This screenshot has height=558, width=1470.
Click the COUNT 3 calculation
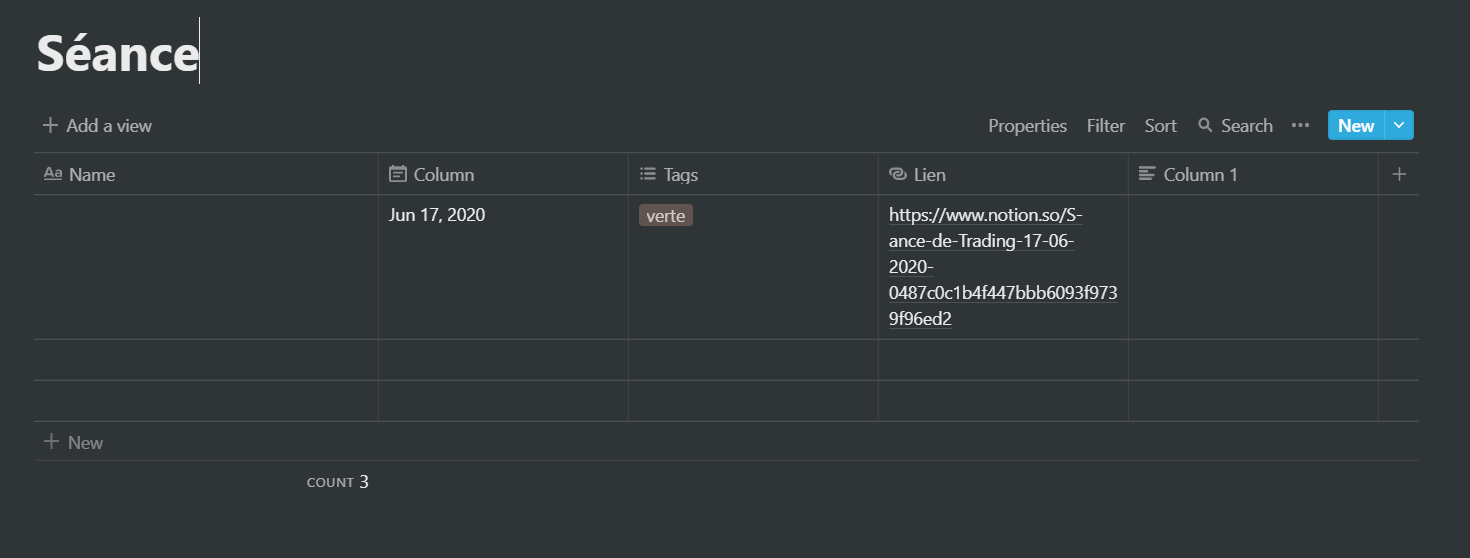(338, 482)
